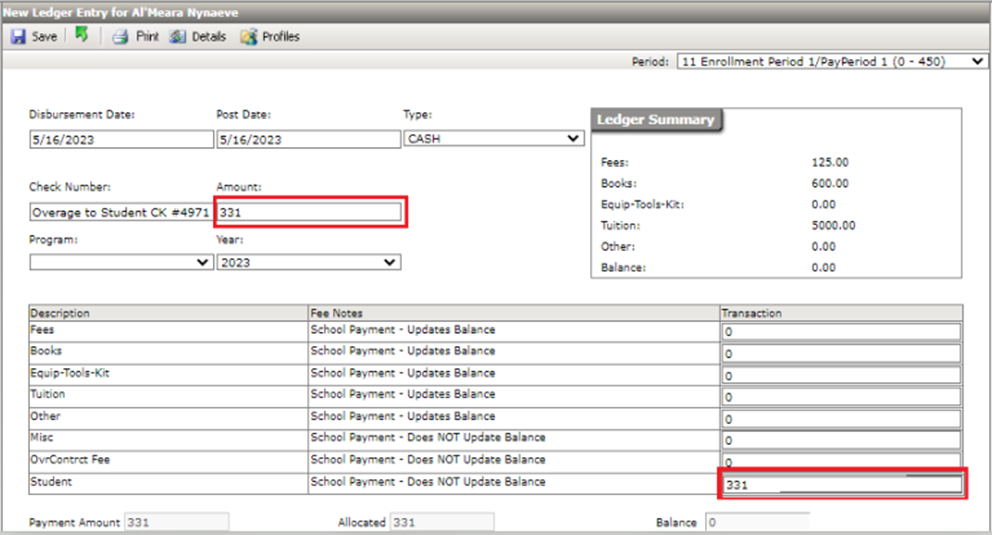Image resolution: width=992 pixels, height=535 pixels.
Task: Click the Ledger Summary header
Action: (656, 120)
